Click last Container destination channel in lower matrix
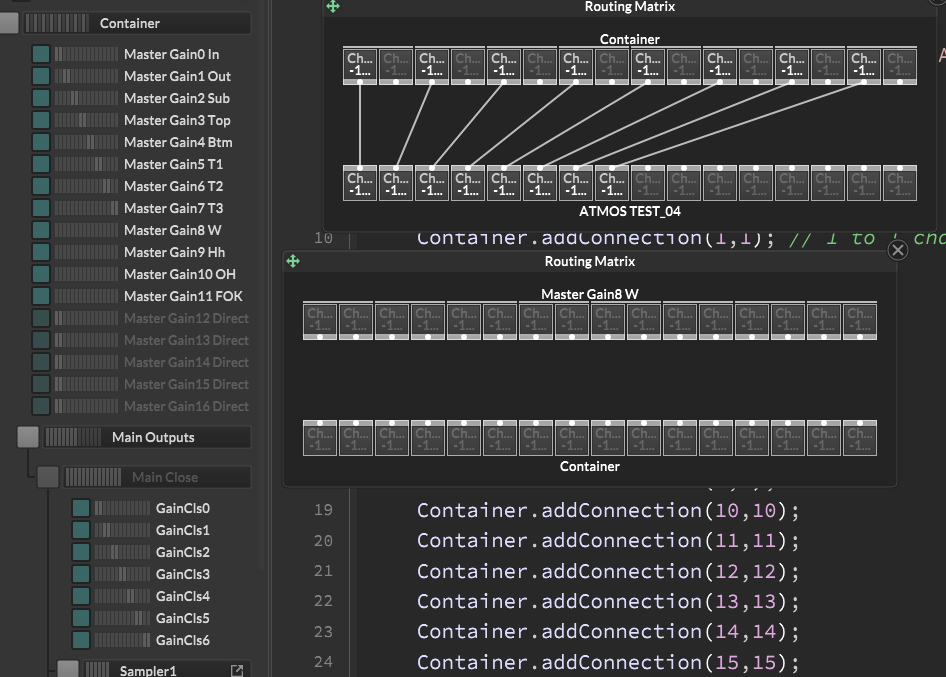946x677 pixels. click(860, 438)
